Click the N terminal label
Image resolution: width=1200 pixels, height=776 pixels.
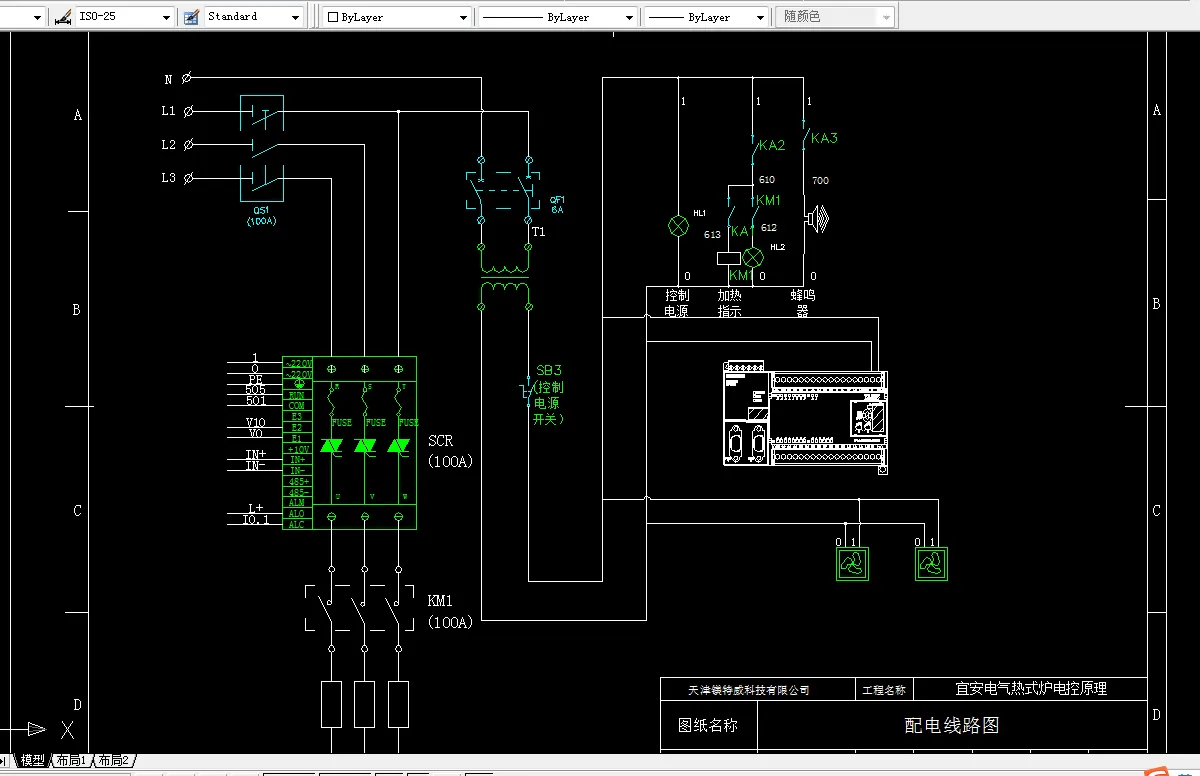click(x=168, y=78)
